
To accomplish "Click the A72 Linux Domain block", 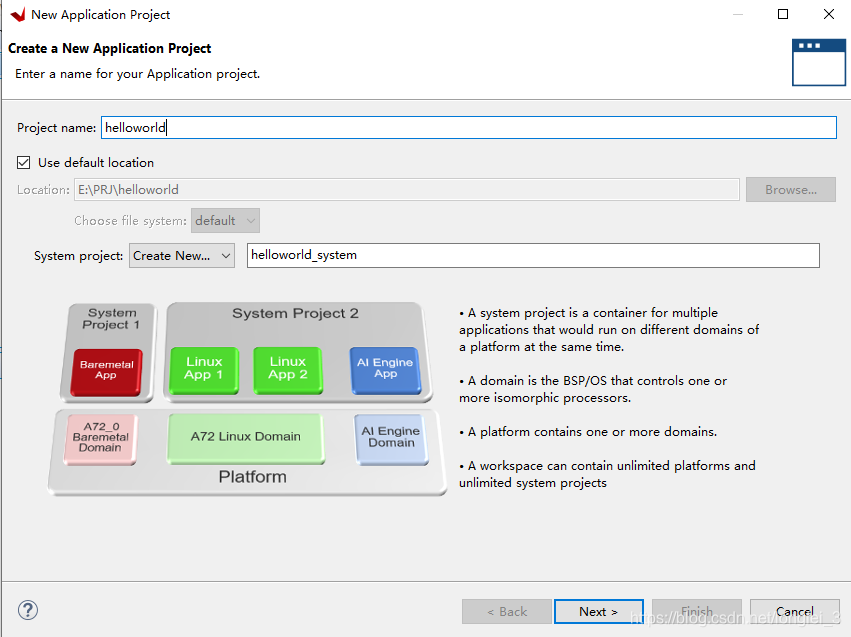I will tap(246, 437).
